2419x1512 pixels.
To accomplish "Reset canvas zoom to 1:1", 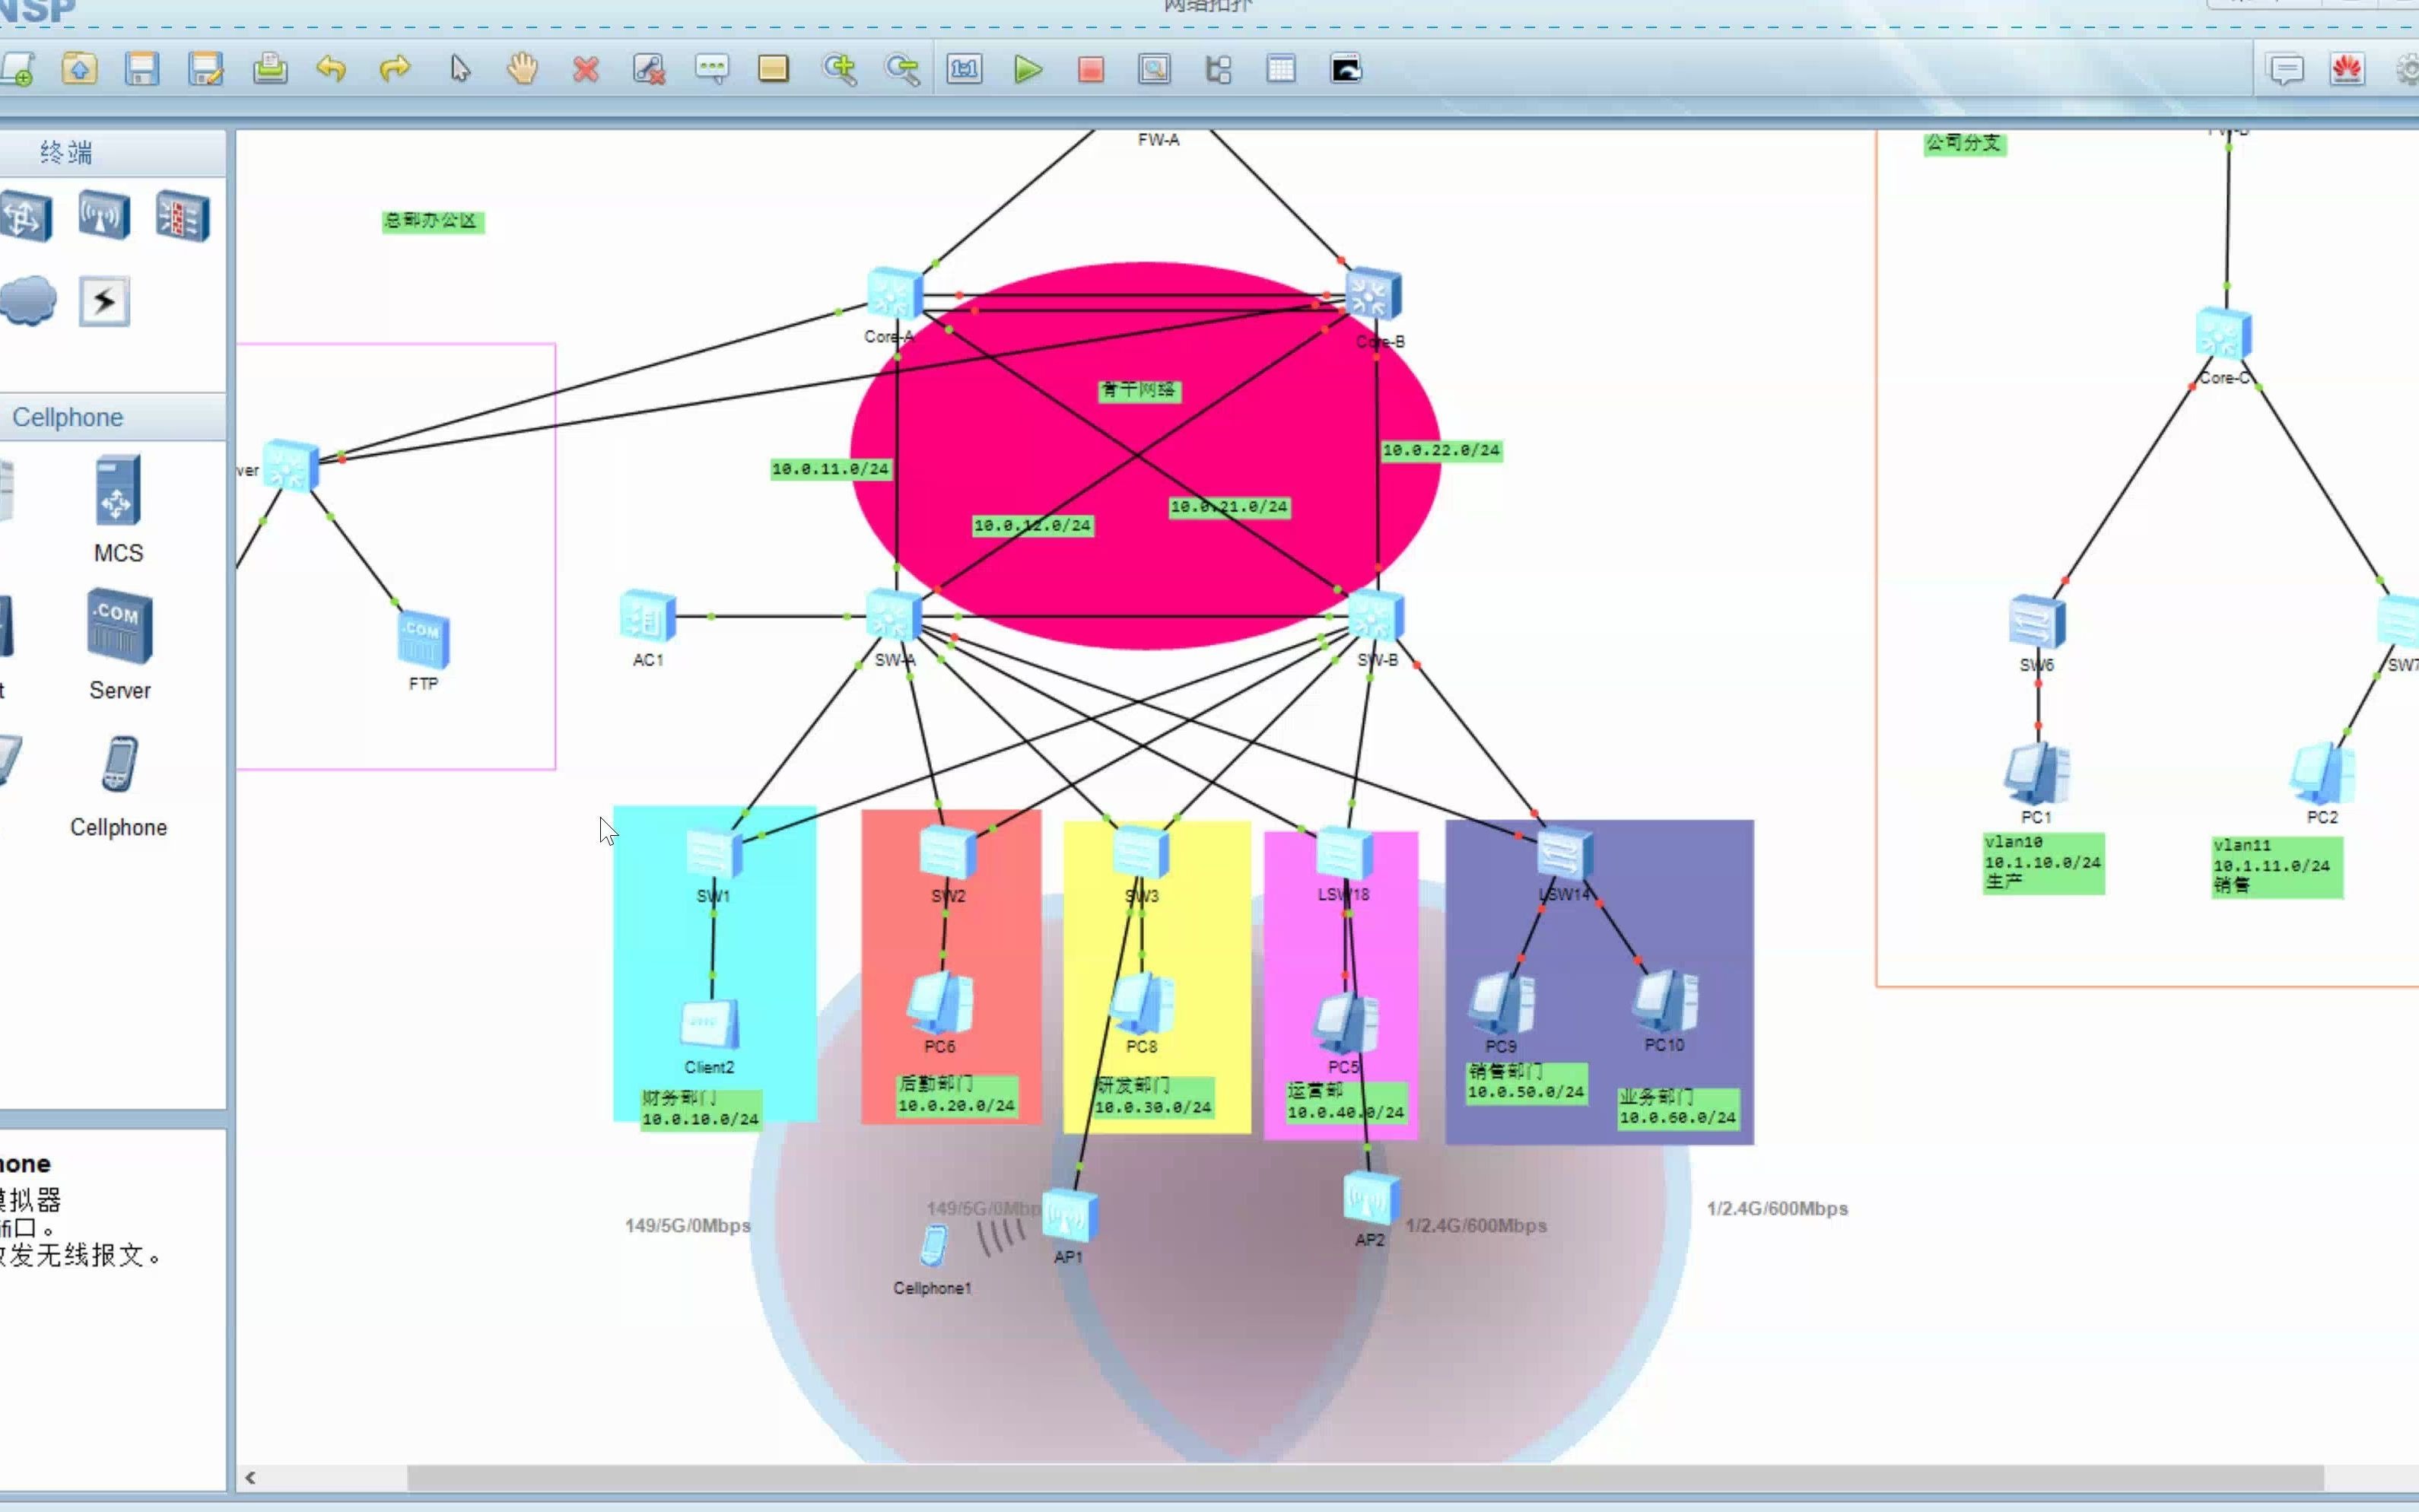I will [965, 69].
